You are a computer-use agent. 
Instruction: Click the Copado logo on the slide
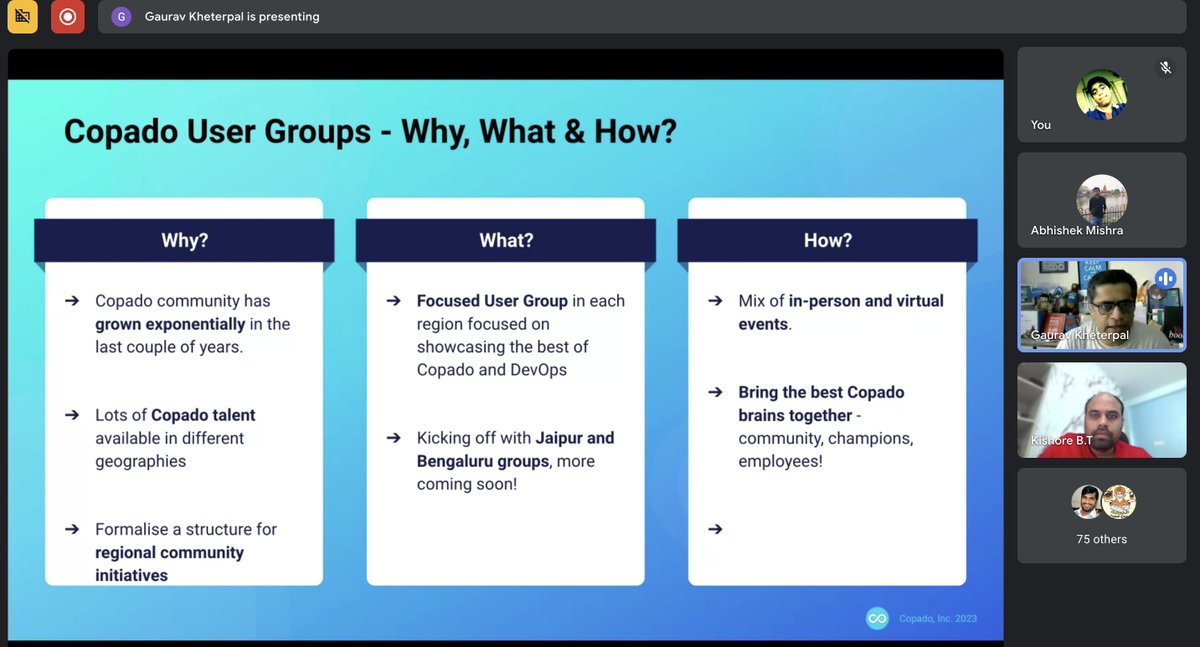click(877, 619)
